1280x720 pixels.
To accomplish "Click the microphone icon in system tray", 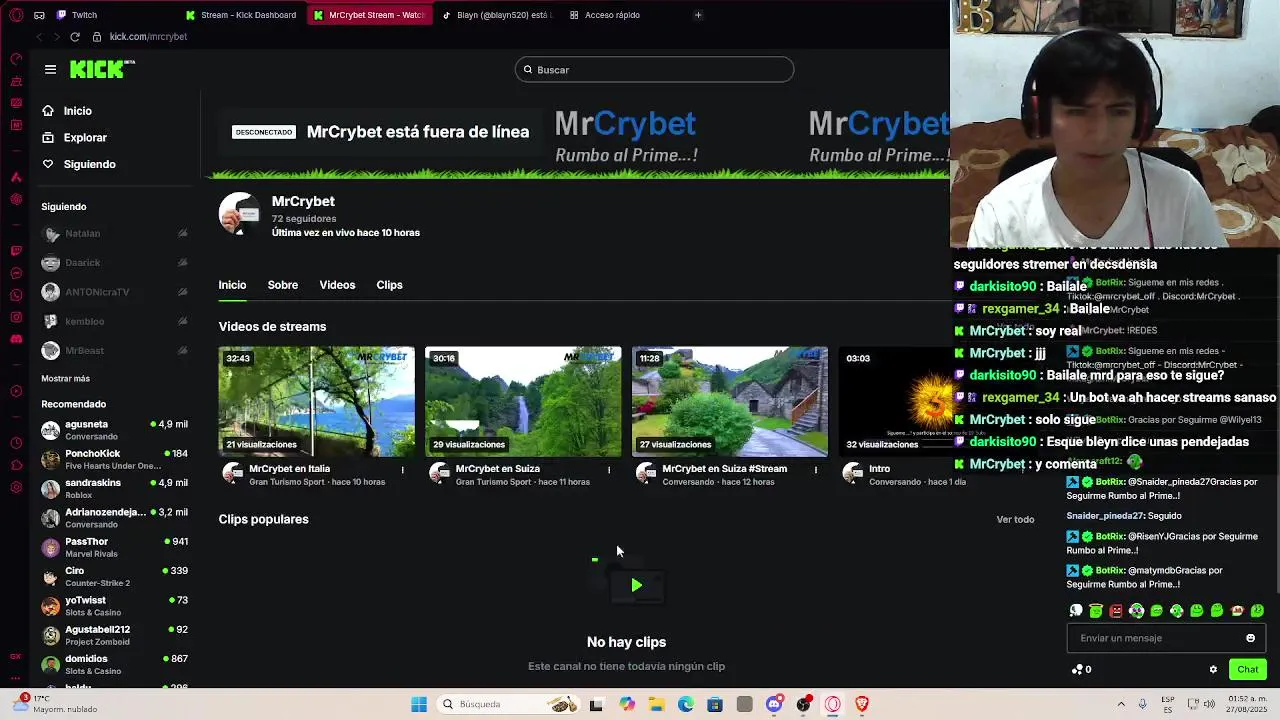I will [1142, 704].
